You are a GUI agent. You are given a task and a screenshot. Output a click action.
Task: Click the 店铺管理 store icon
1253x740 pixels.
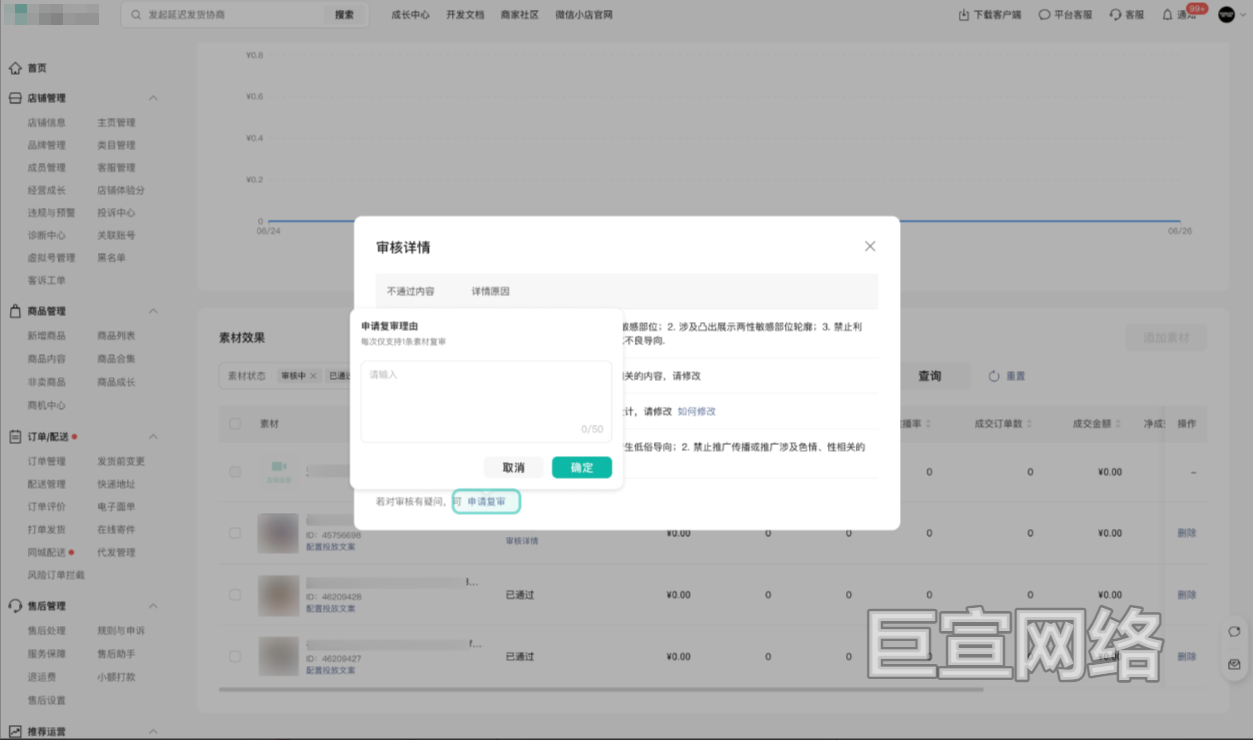(x=15, y=98)
